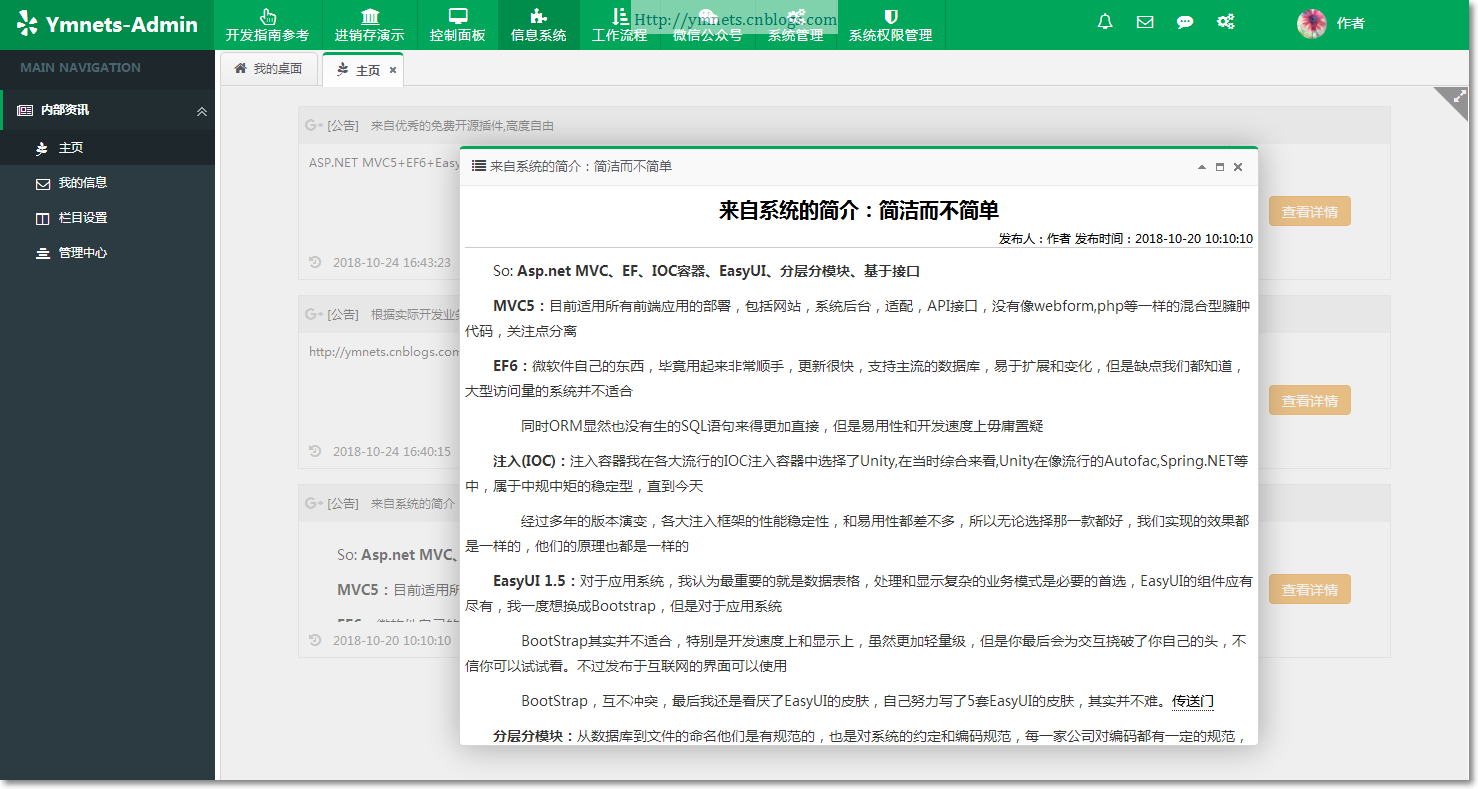Click the notification bell icon

coord(1105,22)
